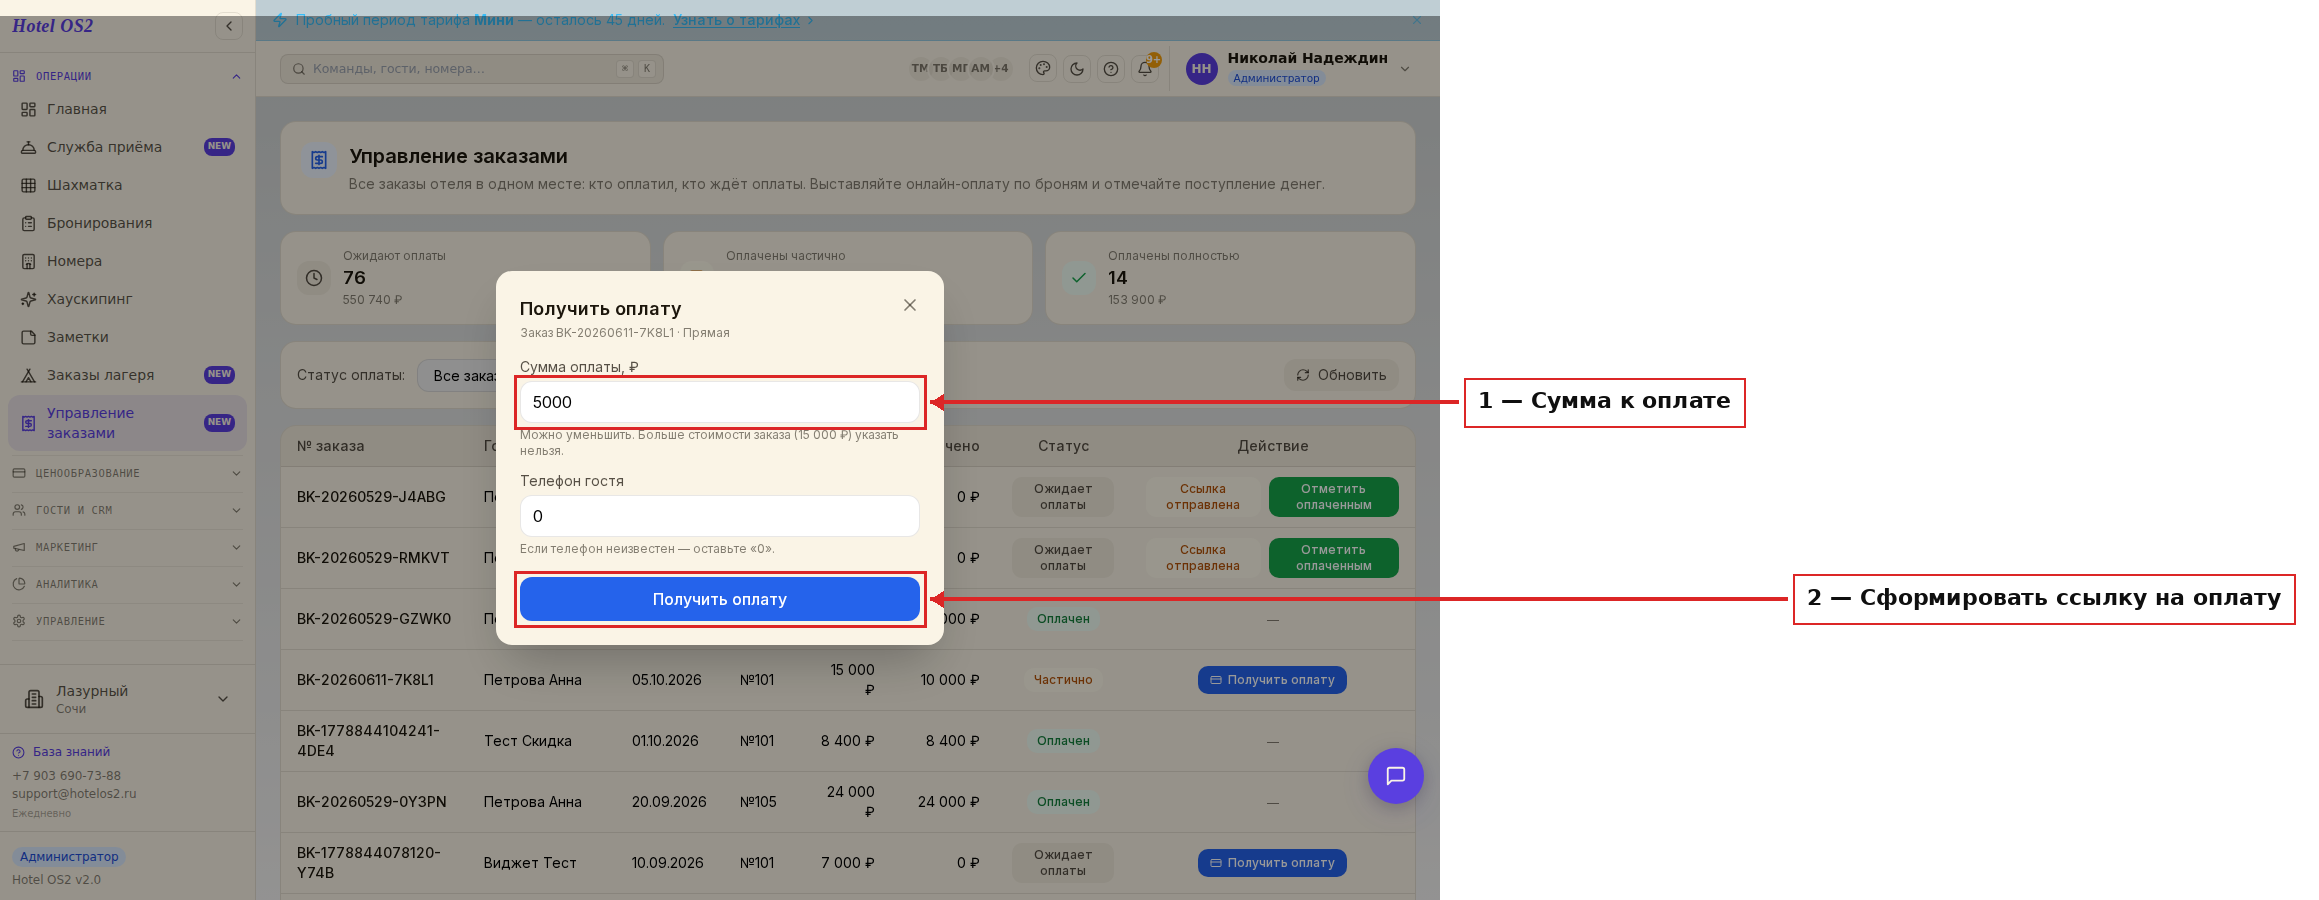This screenshot has width=2319, height=900.
Task: Mark order BK-20260529-RMKVT as paid
Action: click(1334, 558)
